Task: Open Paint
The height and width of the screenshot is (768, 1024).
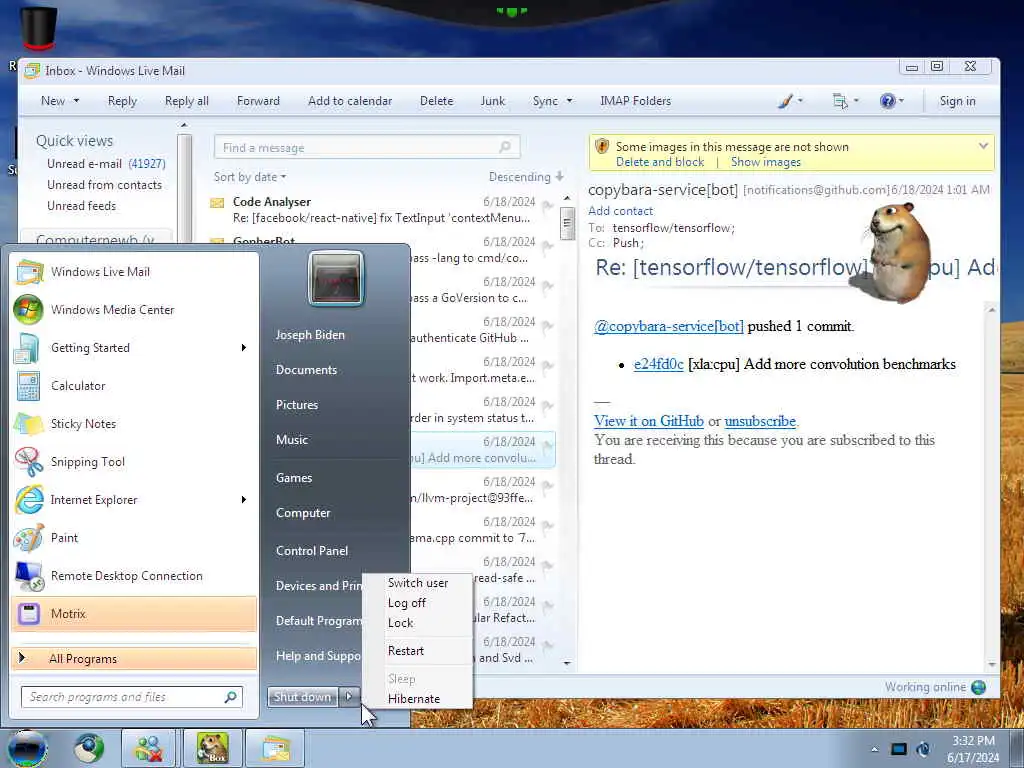Action: [x=134, y=537]
